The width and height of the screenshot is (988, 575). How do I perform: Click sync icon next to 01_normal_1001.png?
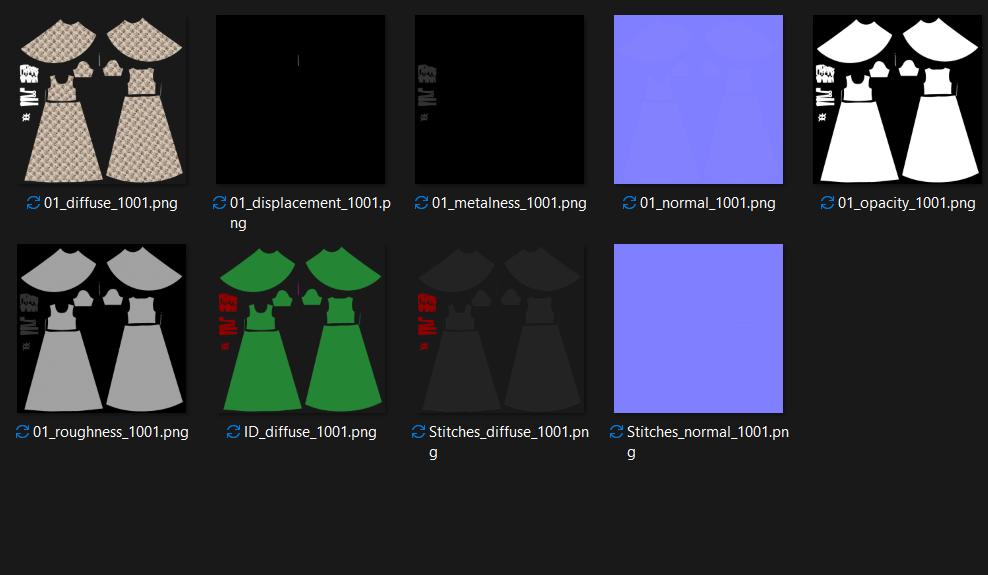point(629,203)
